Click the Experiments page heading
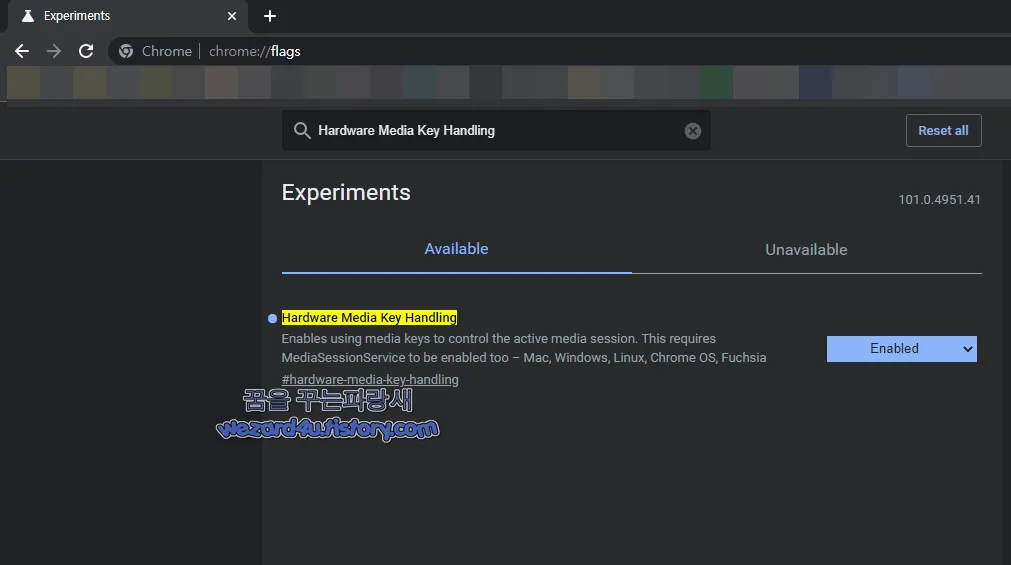Screen dimensions: 1011x565 [x=346, y=192]
